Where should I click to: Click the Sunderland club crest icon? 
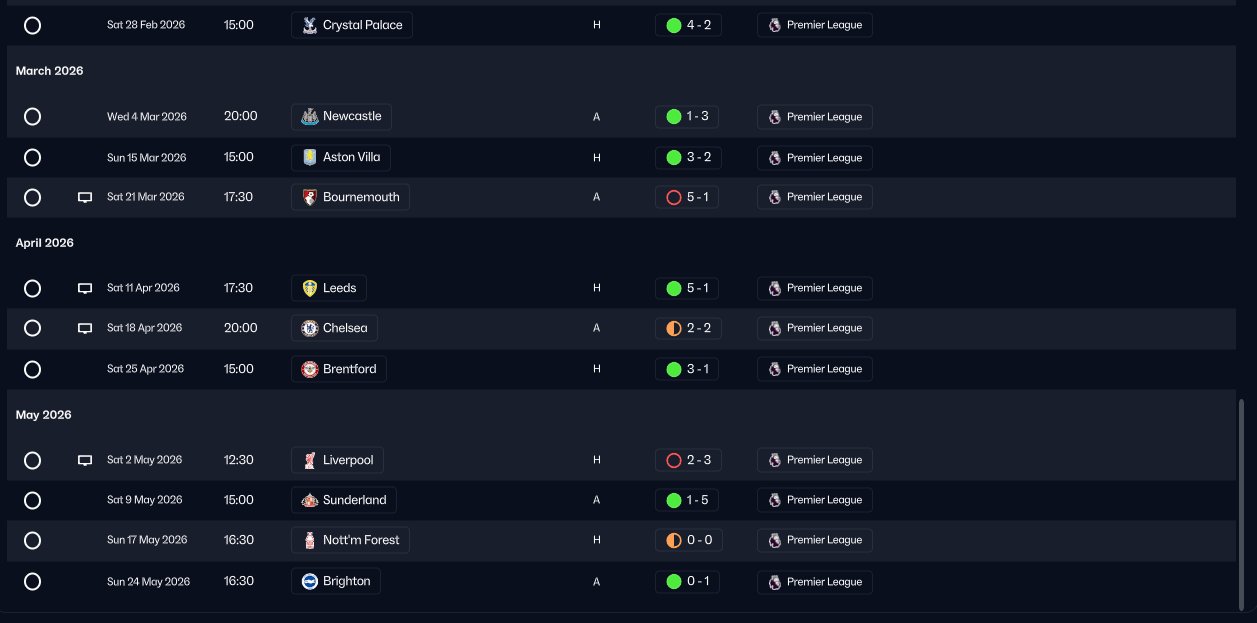(310, 500)
